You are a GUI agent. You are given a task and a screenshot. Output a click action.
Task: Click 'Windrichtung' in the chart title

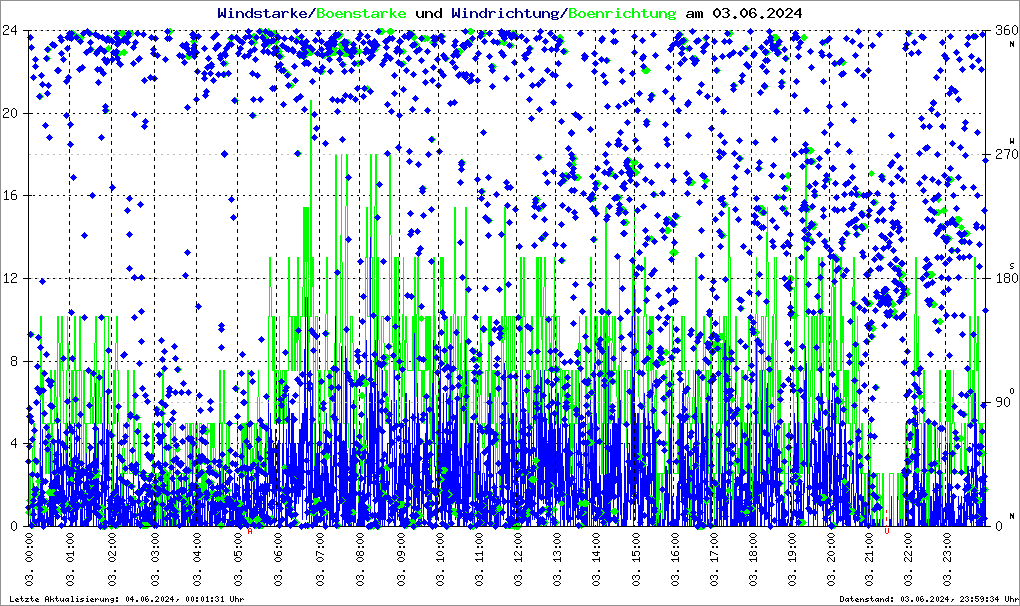tap(505, 13)
